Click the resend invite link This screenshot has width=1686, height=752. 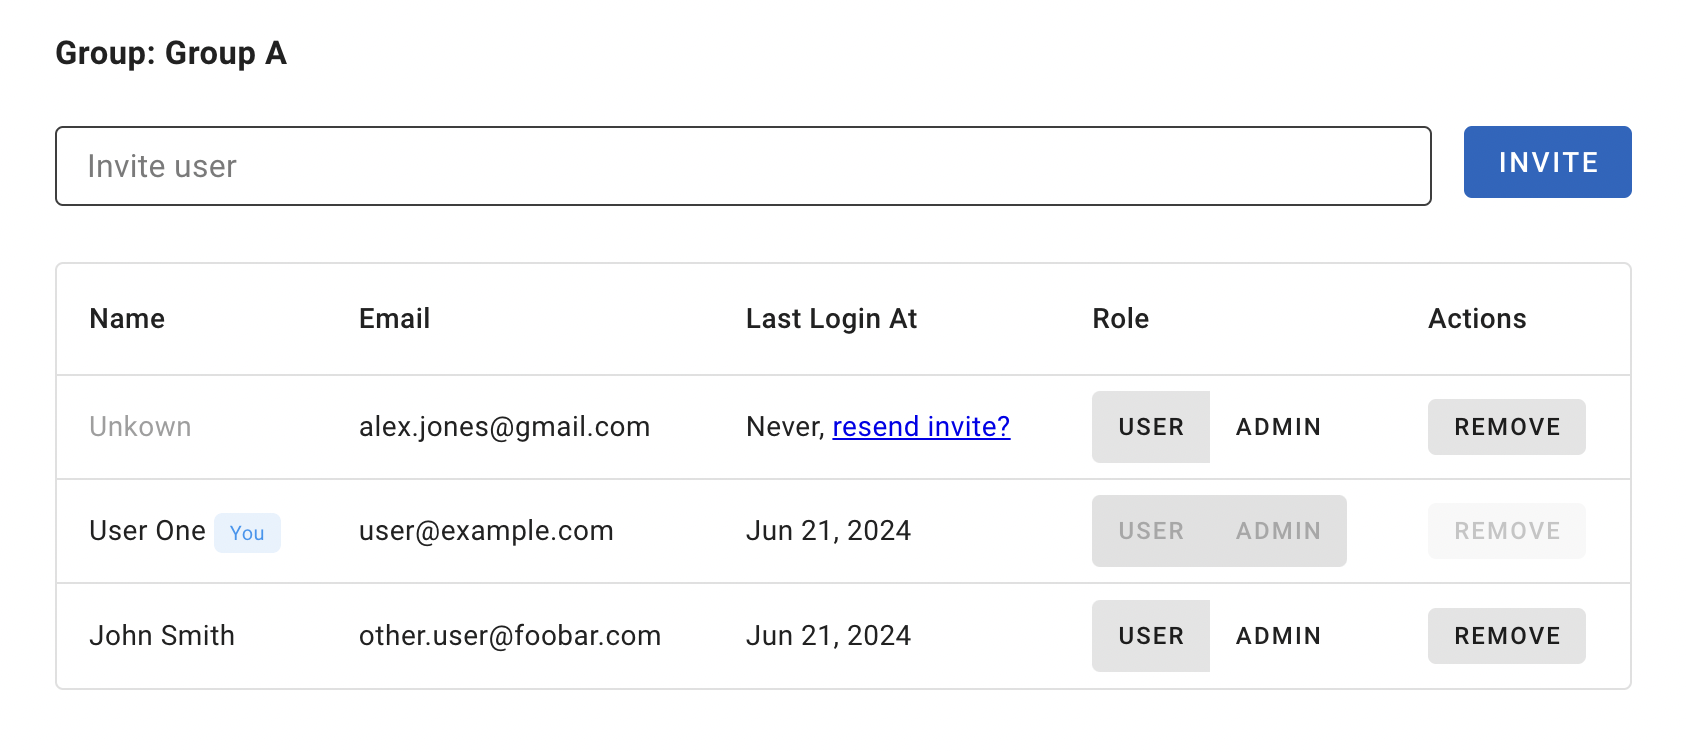921,427
